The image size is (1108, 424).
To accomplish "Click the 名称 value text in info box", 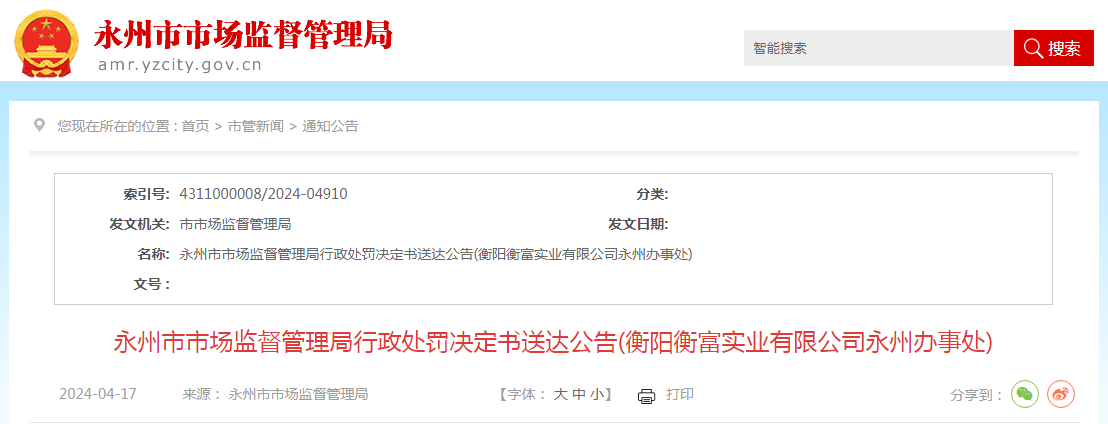I will pyautogui.click(x=436, y=254).
